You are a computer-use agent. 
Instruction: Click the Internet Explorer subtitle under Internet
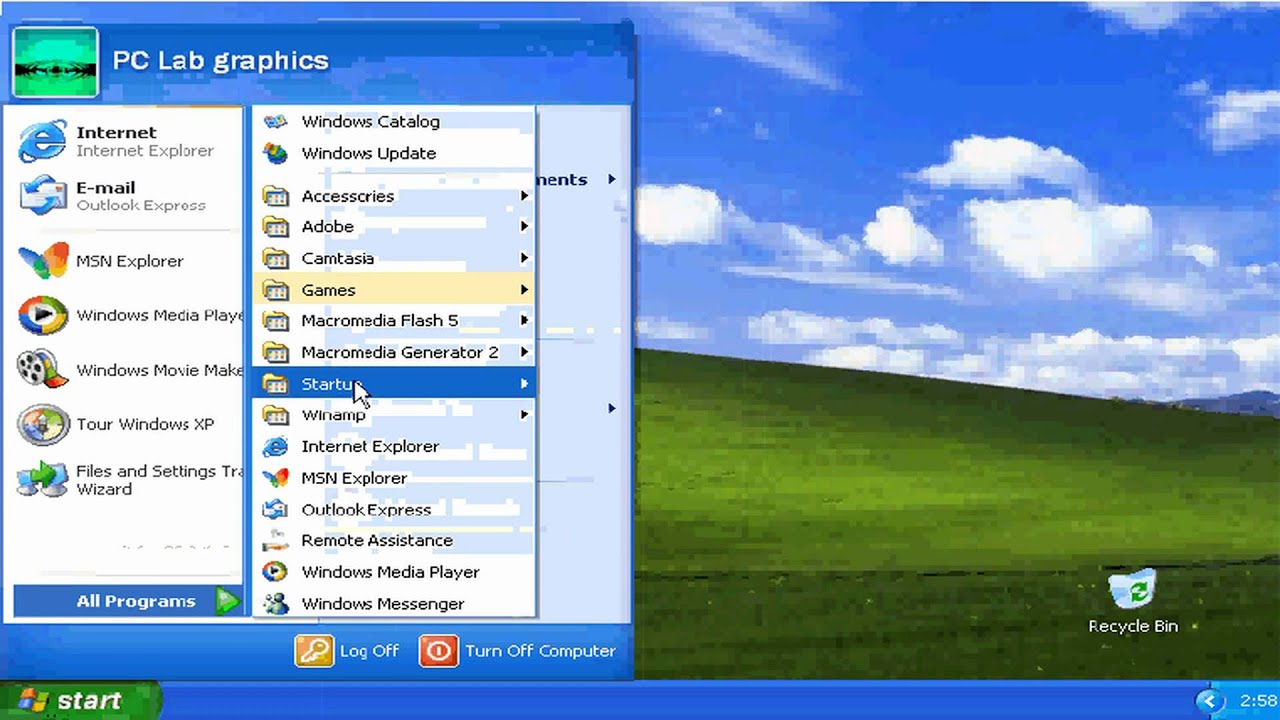coord(145,151)
